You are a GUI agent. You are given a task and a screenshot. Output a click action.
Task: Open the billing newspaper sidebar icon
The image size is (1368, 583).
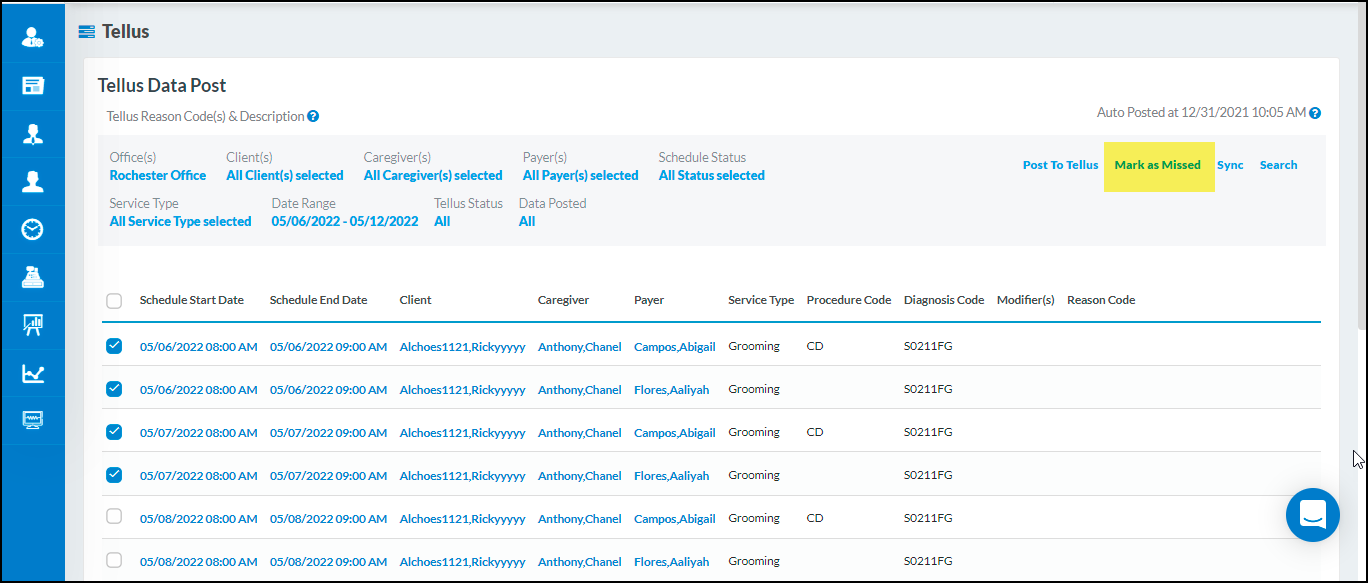[33, 85]
